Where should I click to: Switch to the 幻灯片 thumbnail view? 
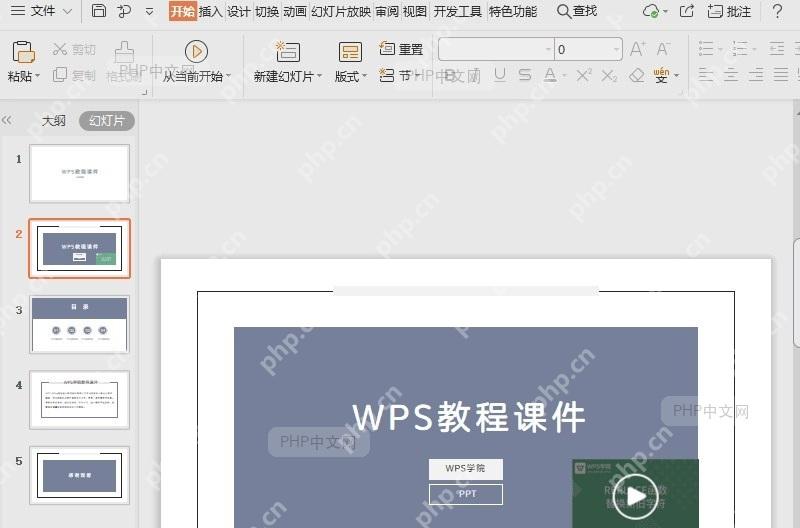pyautogui.click(x=107, y=121)
